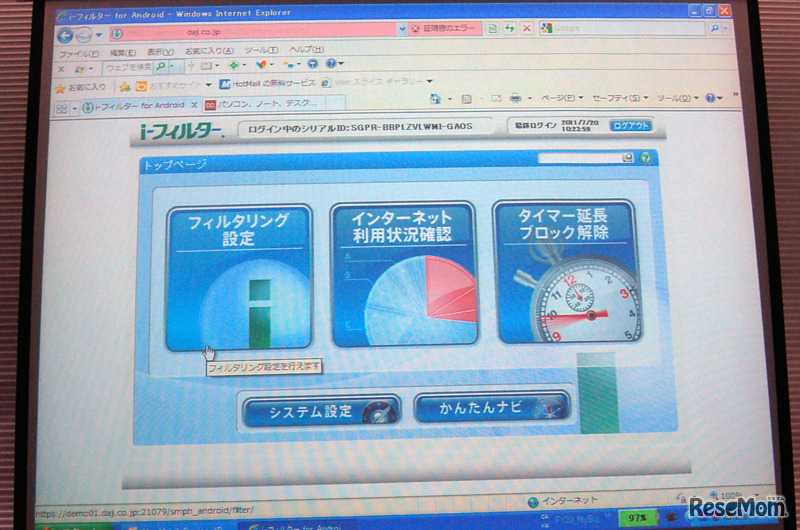Open the ページ(P) command dropdown
The width and height of the screenshot is (800, 530).
[x=561, y=98]
